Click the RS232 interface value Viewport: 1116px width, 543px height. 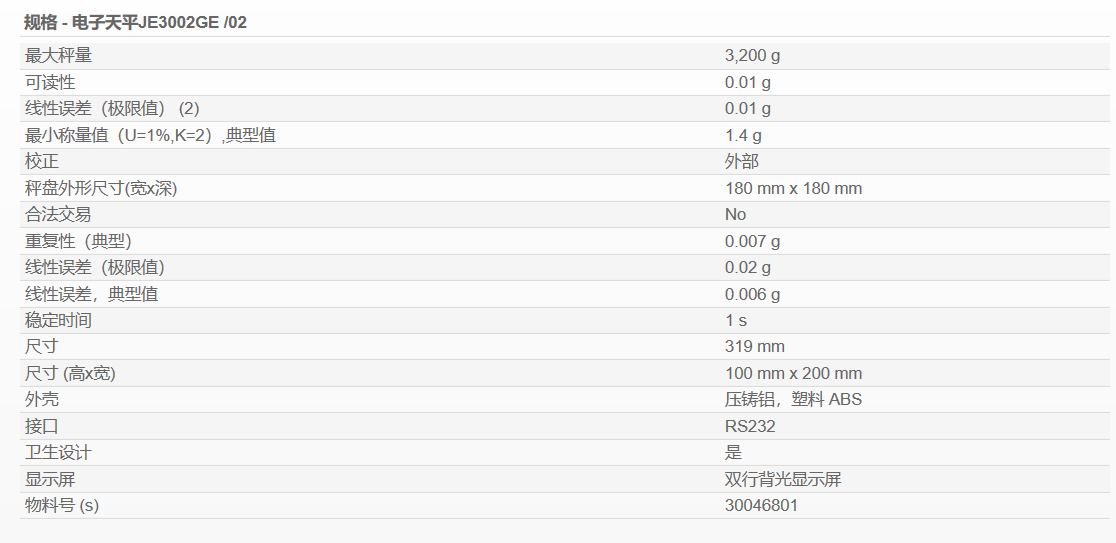[x=750, y=426]
